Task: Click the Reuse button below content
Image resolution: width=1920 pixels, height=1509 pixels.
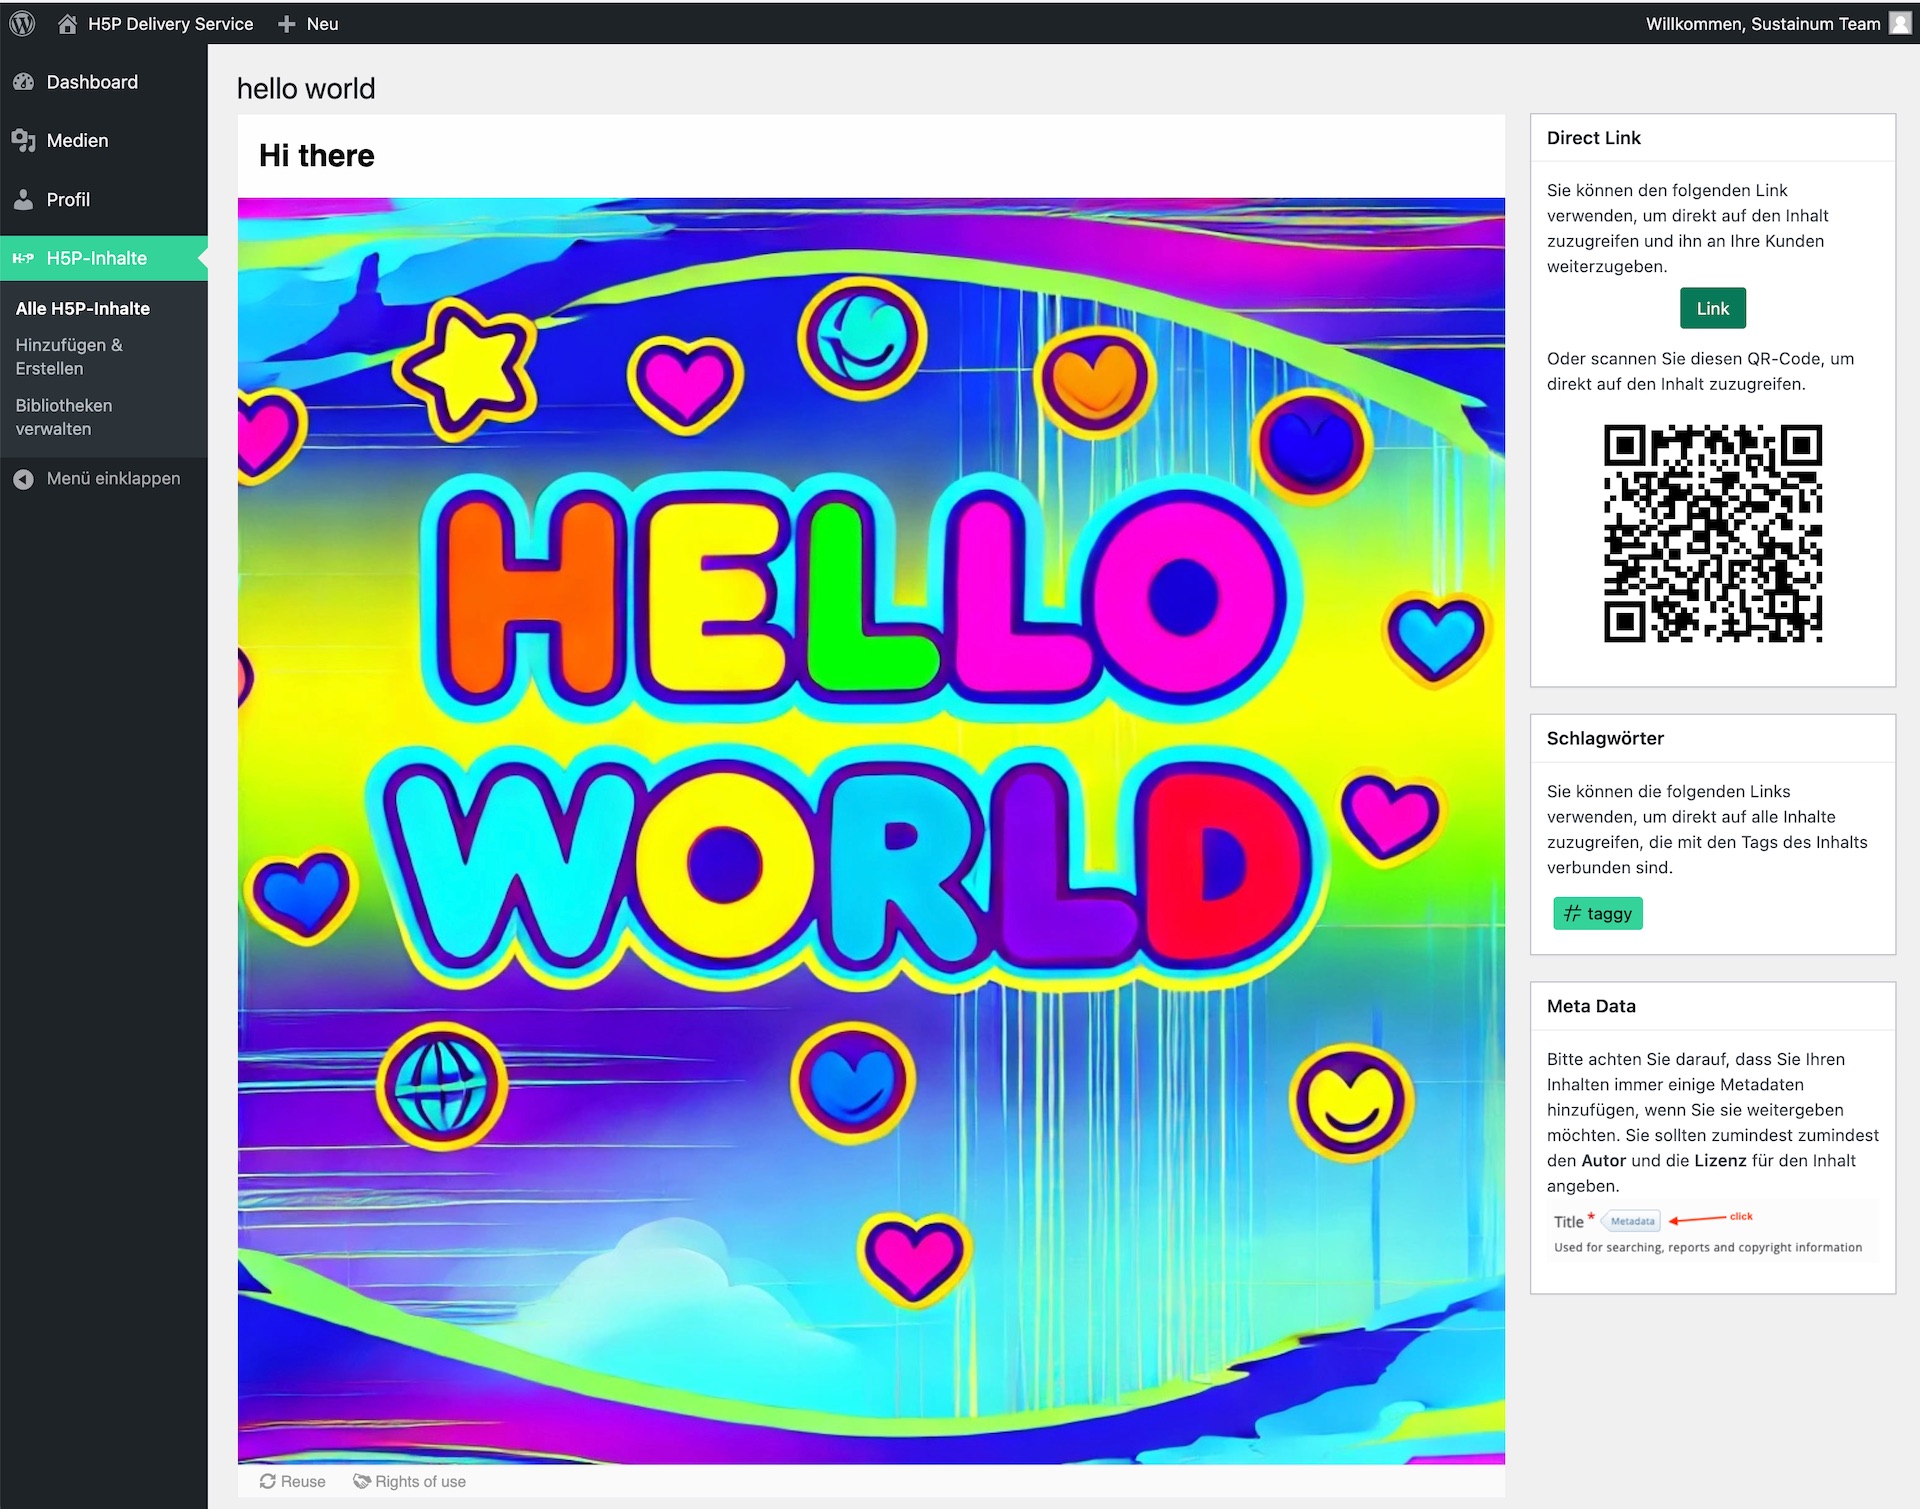Action: 293,1482
